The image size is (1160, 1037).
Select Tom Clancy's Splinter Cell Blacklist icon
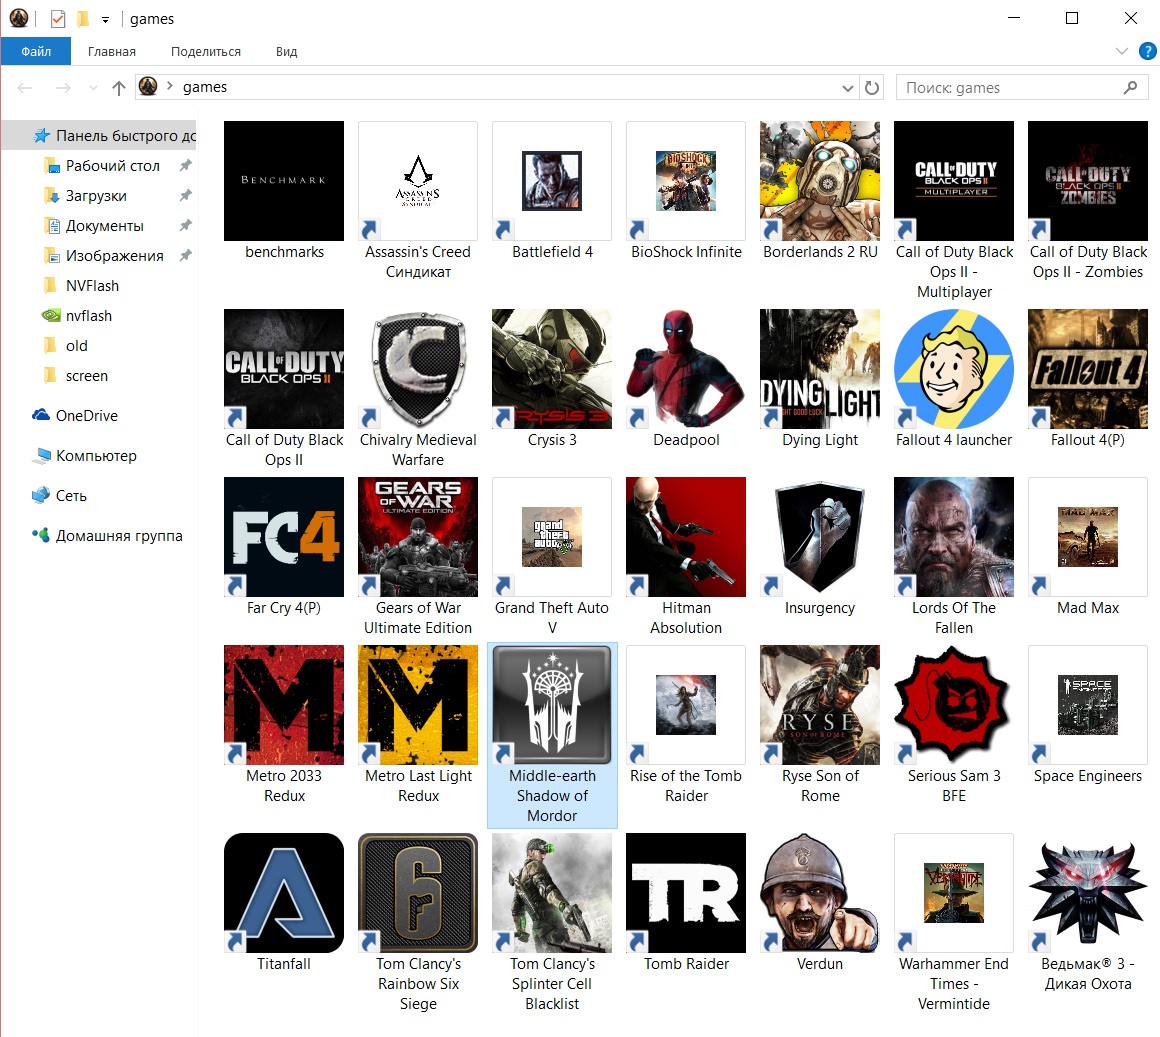click(x=552, y=893)
